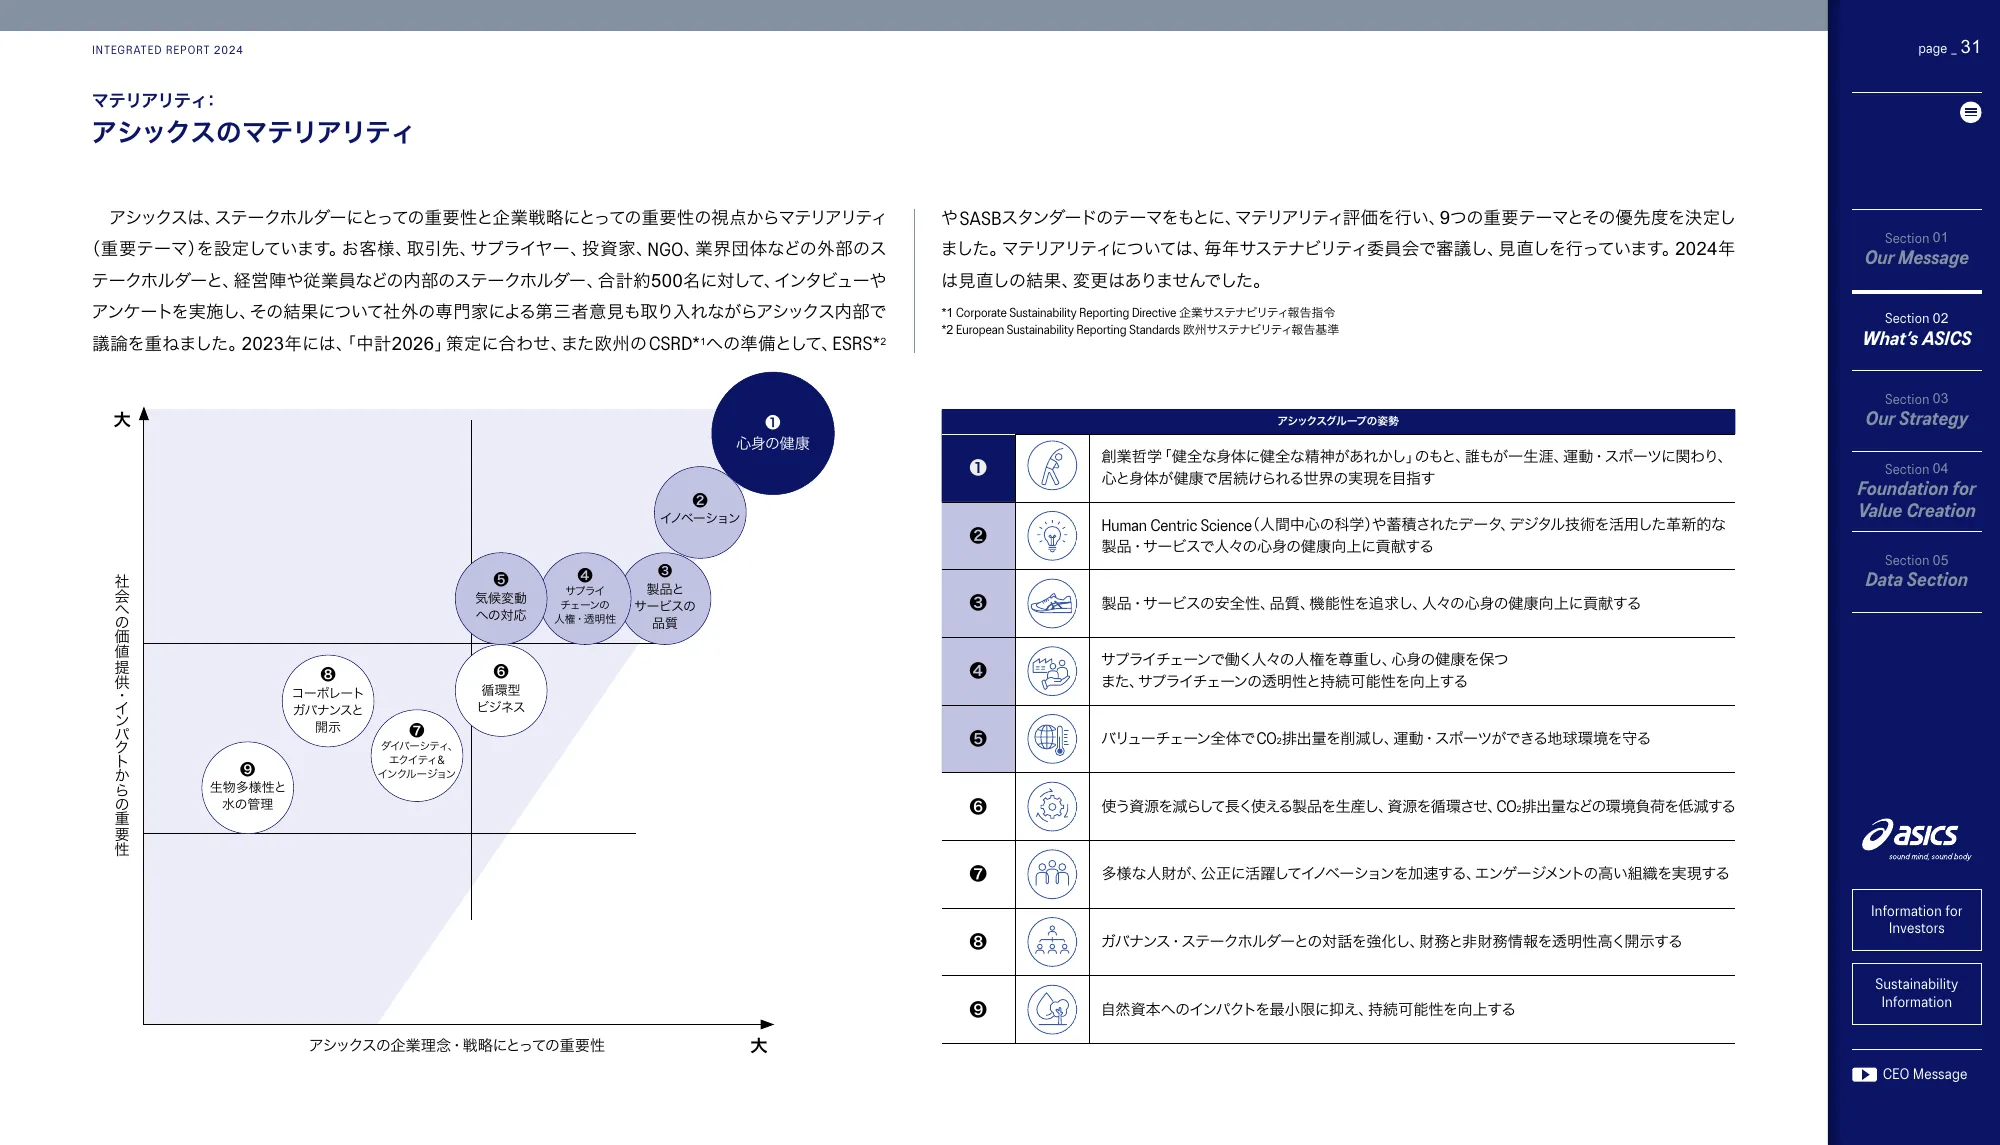Open Information for Investors button

tap(1916, 919)
